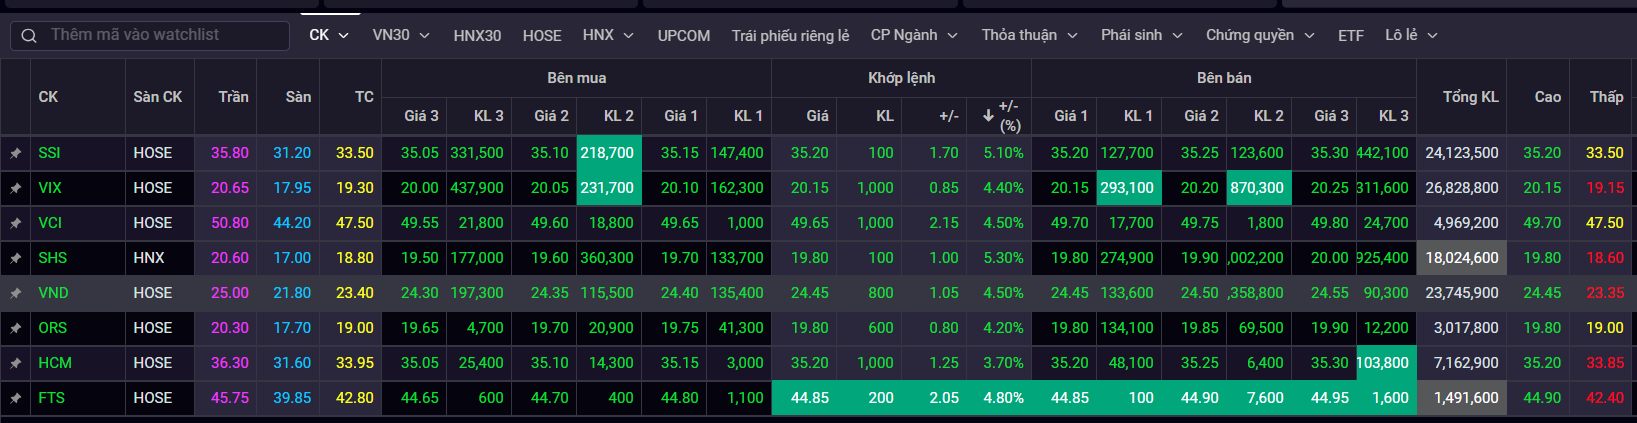Expand the CK dropdown
The height and width of the screenshot is (423, 1637).
coord(329,35)
